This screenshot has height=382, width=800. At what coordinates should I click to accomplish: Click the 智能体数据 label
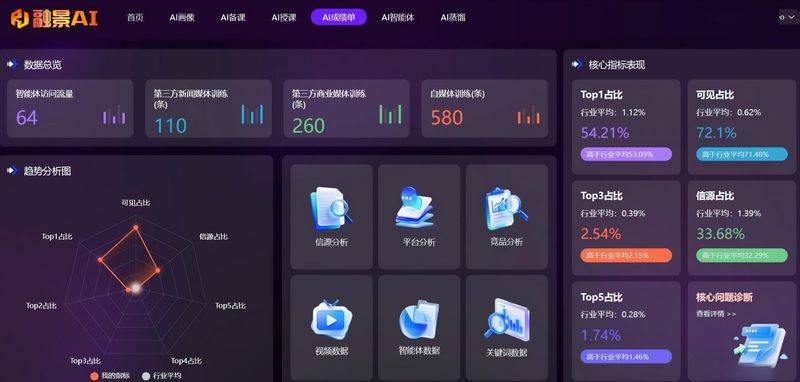(x=419, y=351)
